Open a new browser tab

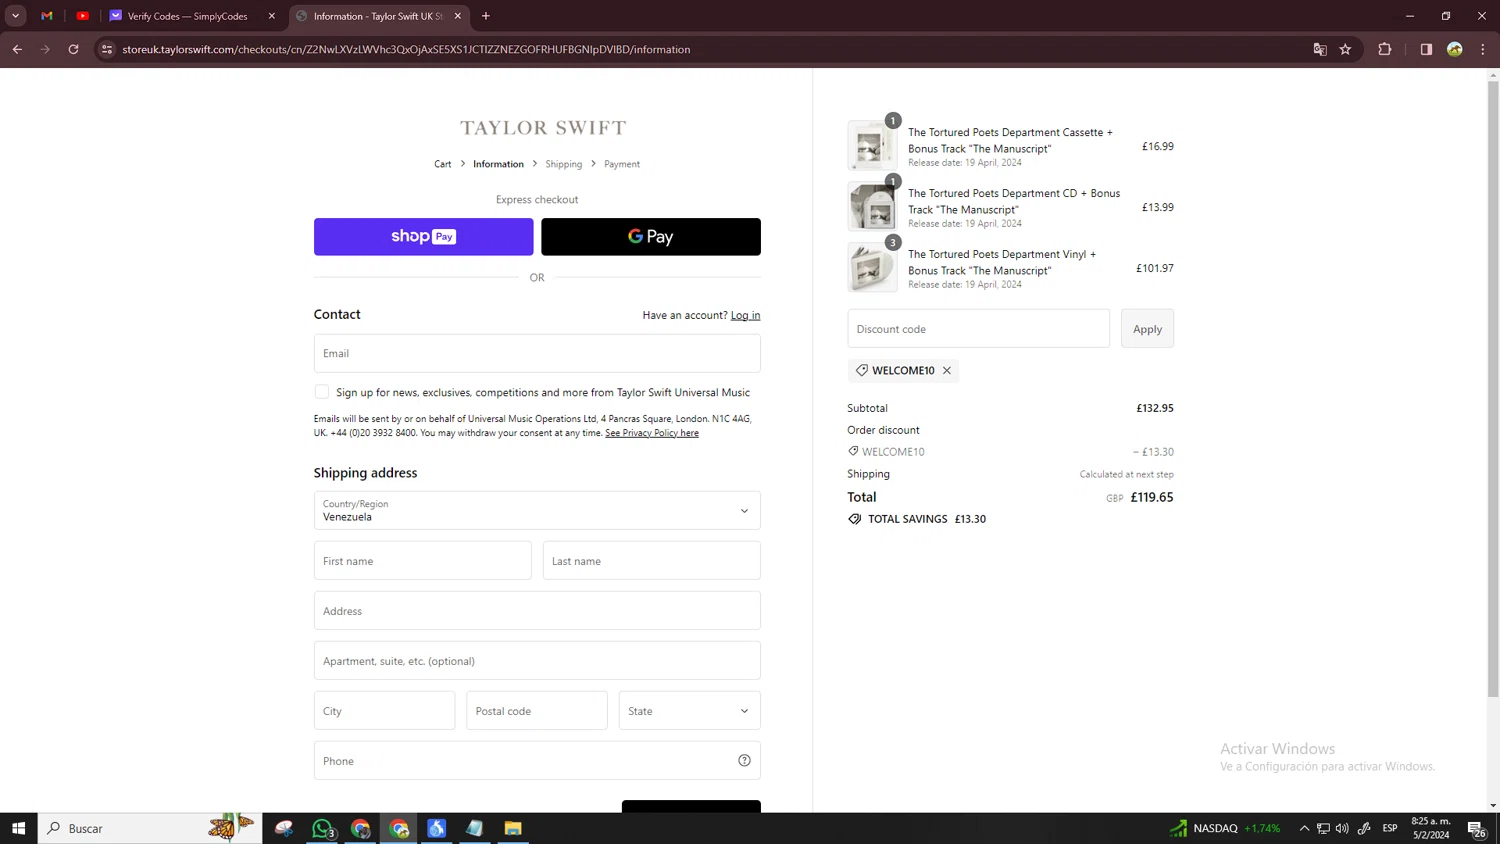tap(486, 16)
